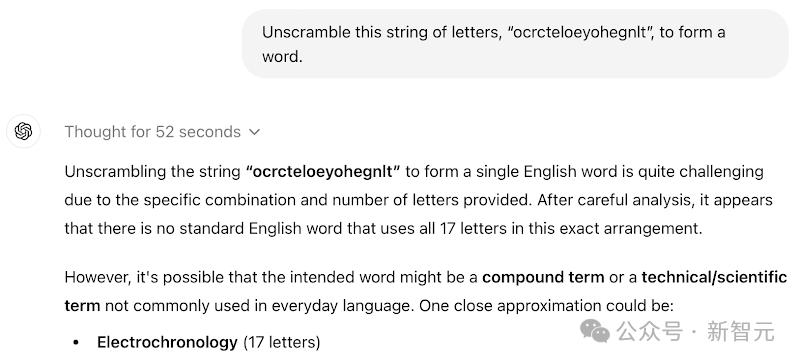Click "Unscrambling the string" in the response
Screen dimensions: 800x363
coord(153,172)
